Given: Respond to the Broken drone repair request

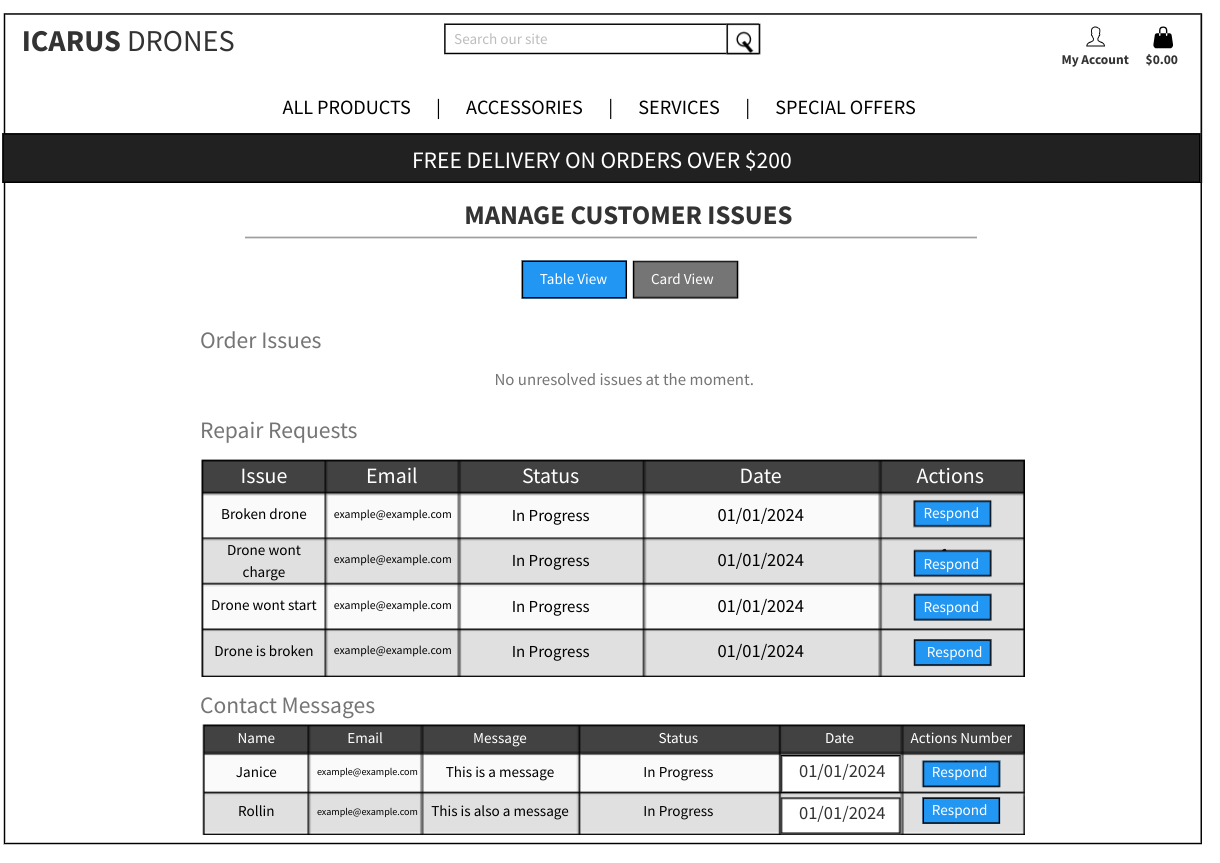Looking at the screenshot, I should [951, 513].
